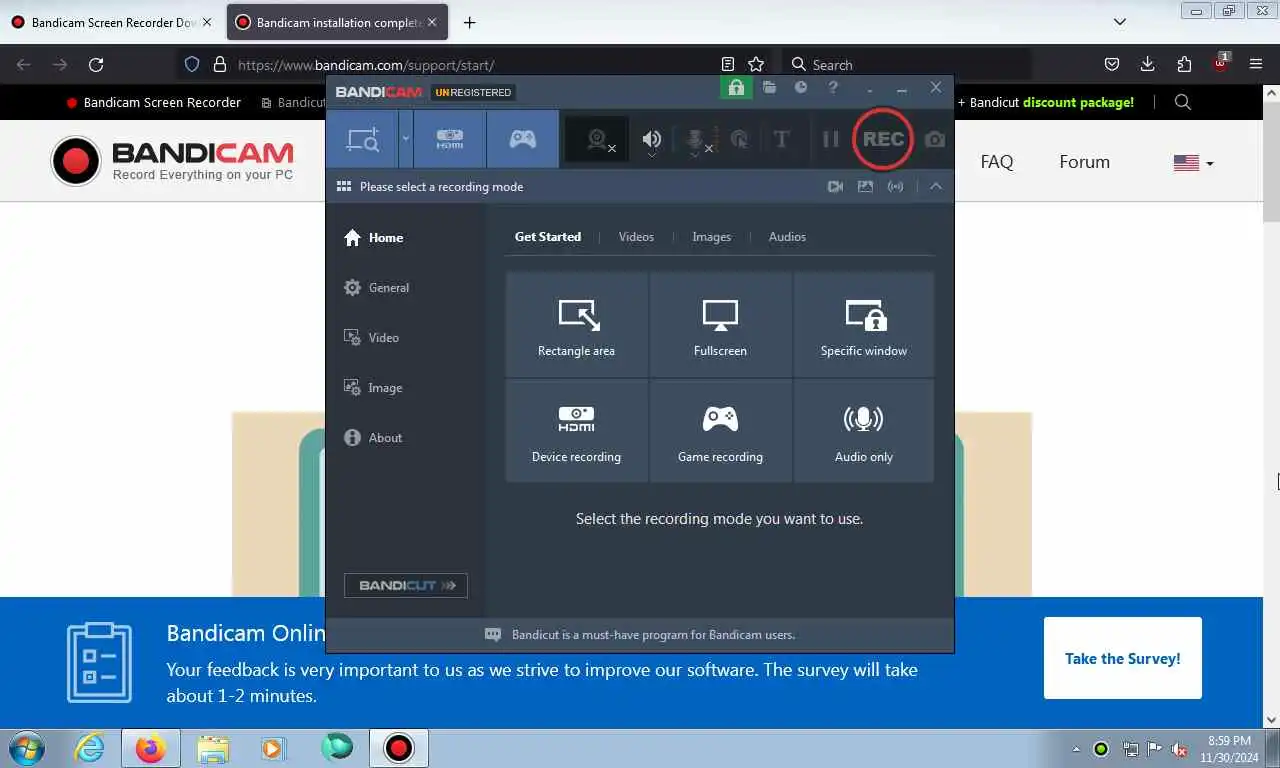Click the pause recording button
The image size is (1280, 768).
pos(830,139)
